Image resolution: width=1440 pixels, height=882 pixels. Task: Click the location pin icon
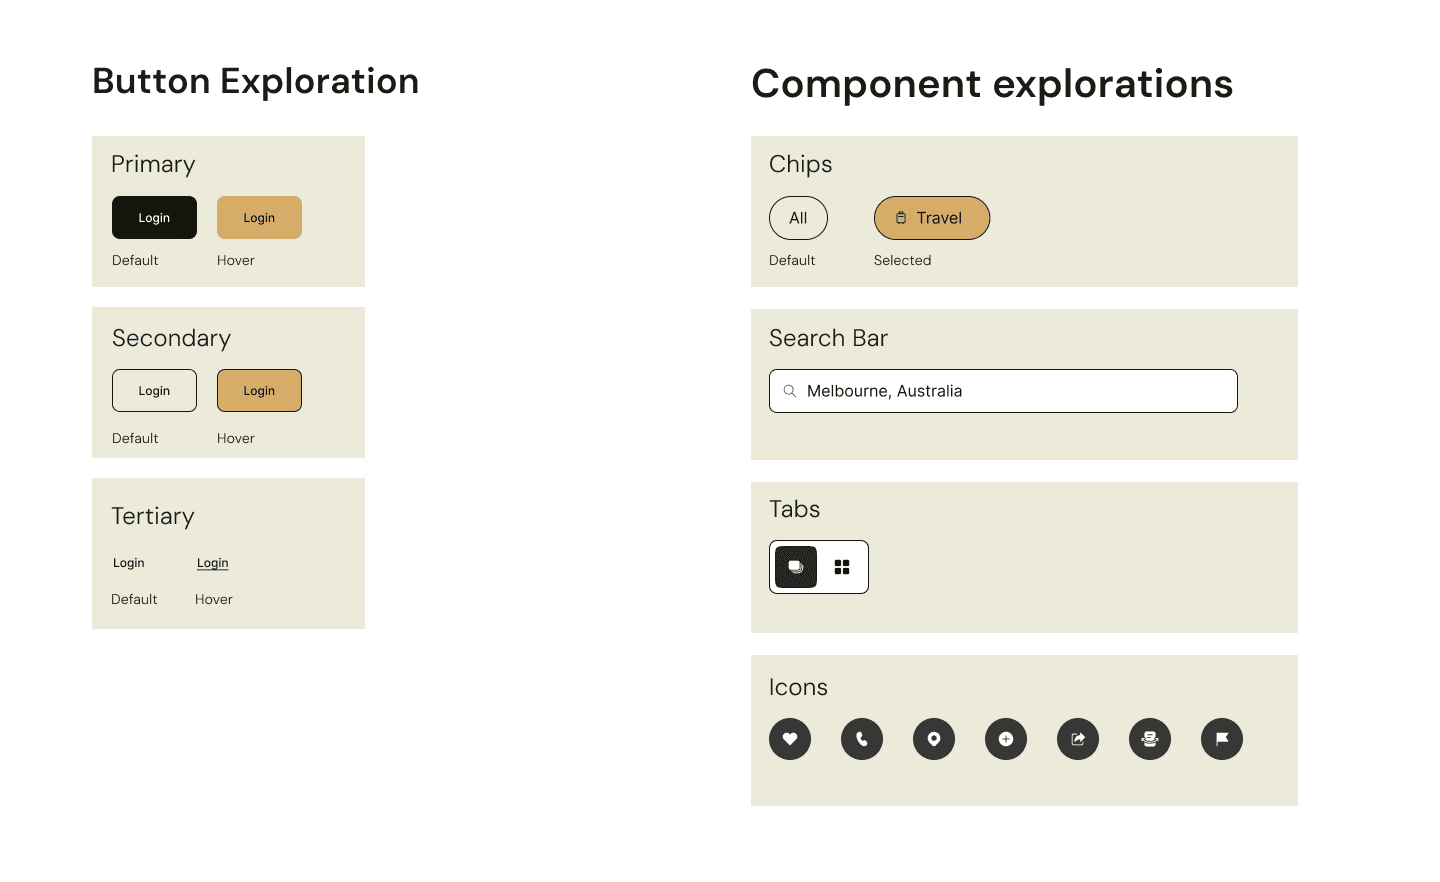pos(934,739)
